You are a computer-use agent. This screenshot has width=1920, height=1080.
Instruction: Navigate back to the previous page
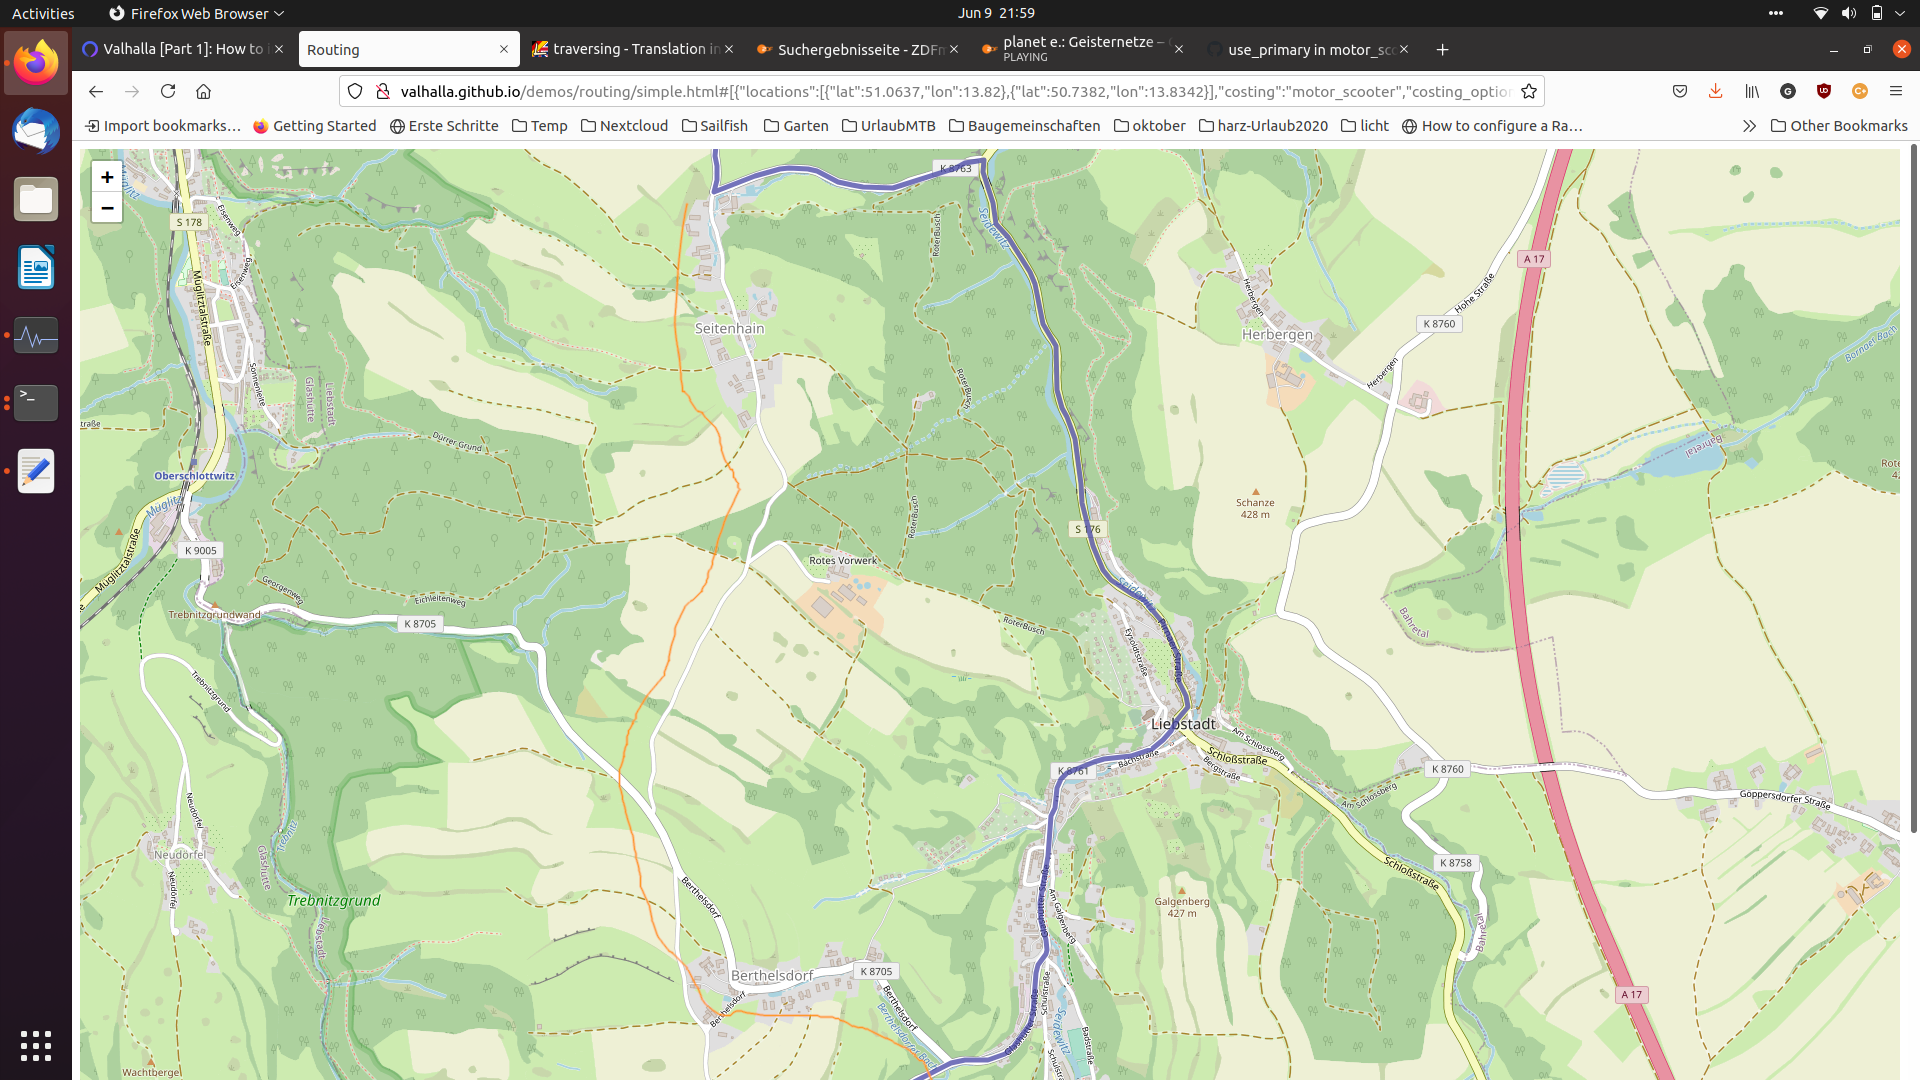(95, 91)
